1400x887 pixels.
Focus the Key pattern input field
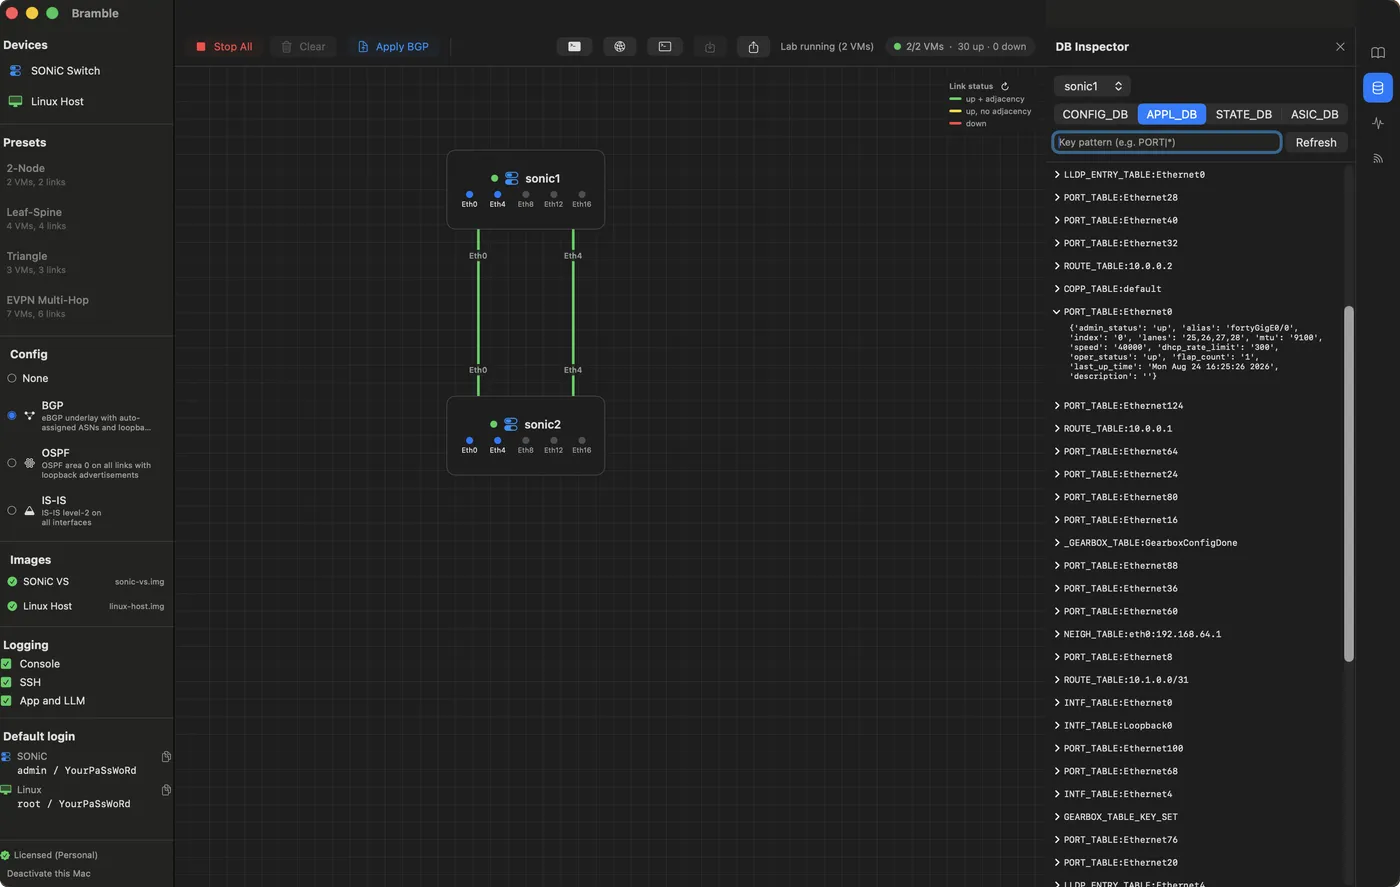1167,142
